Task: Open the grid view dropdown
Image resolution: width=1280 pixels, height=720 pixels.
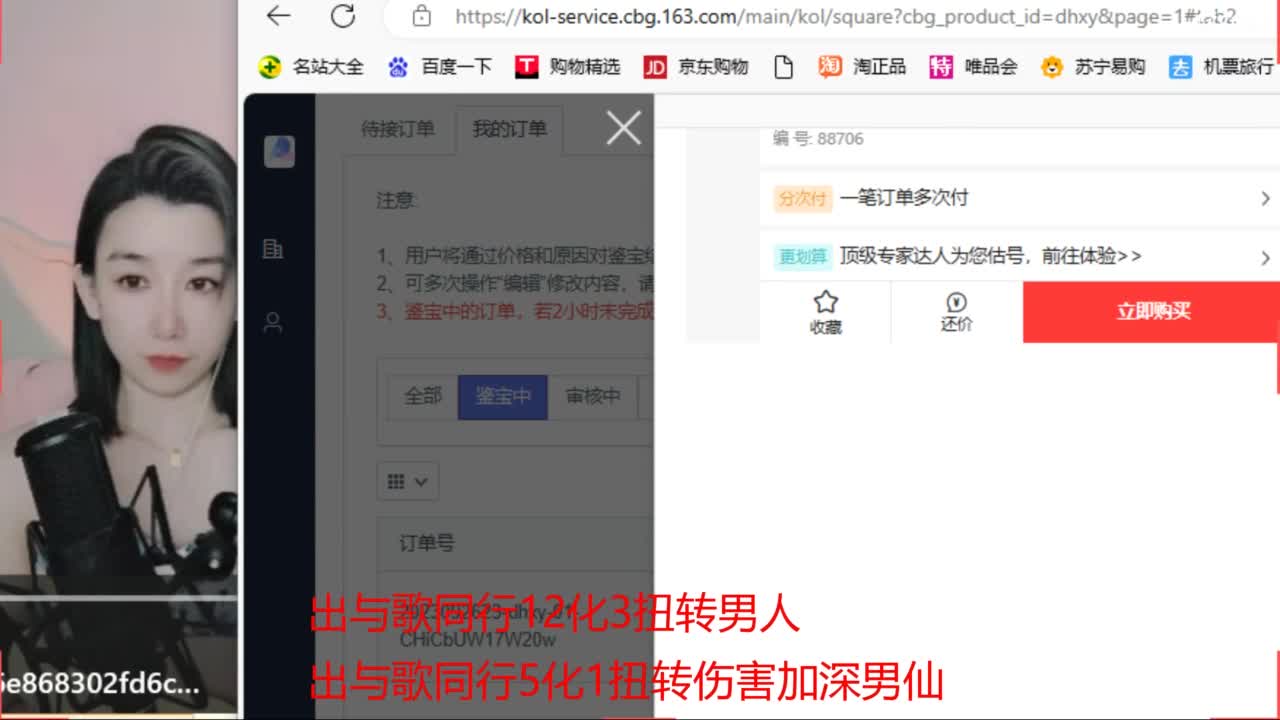Action: tap(408, 481)
